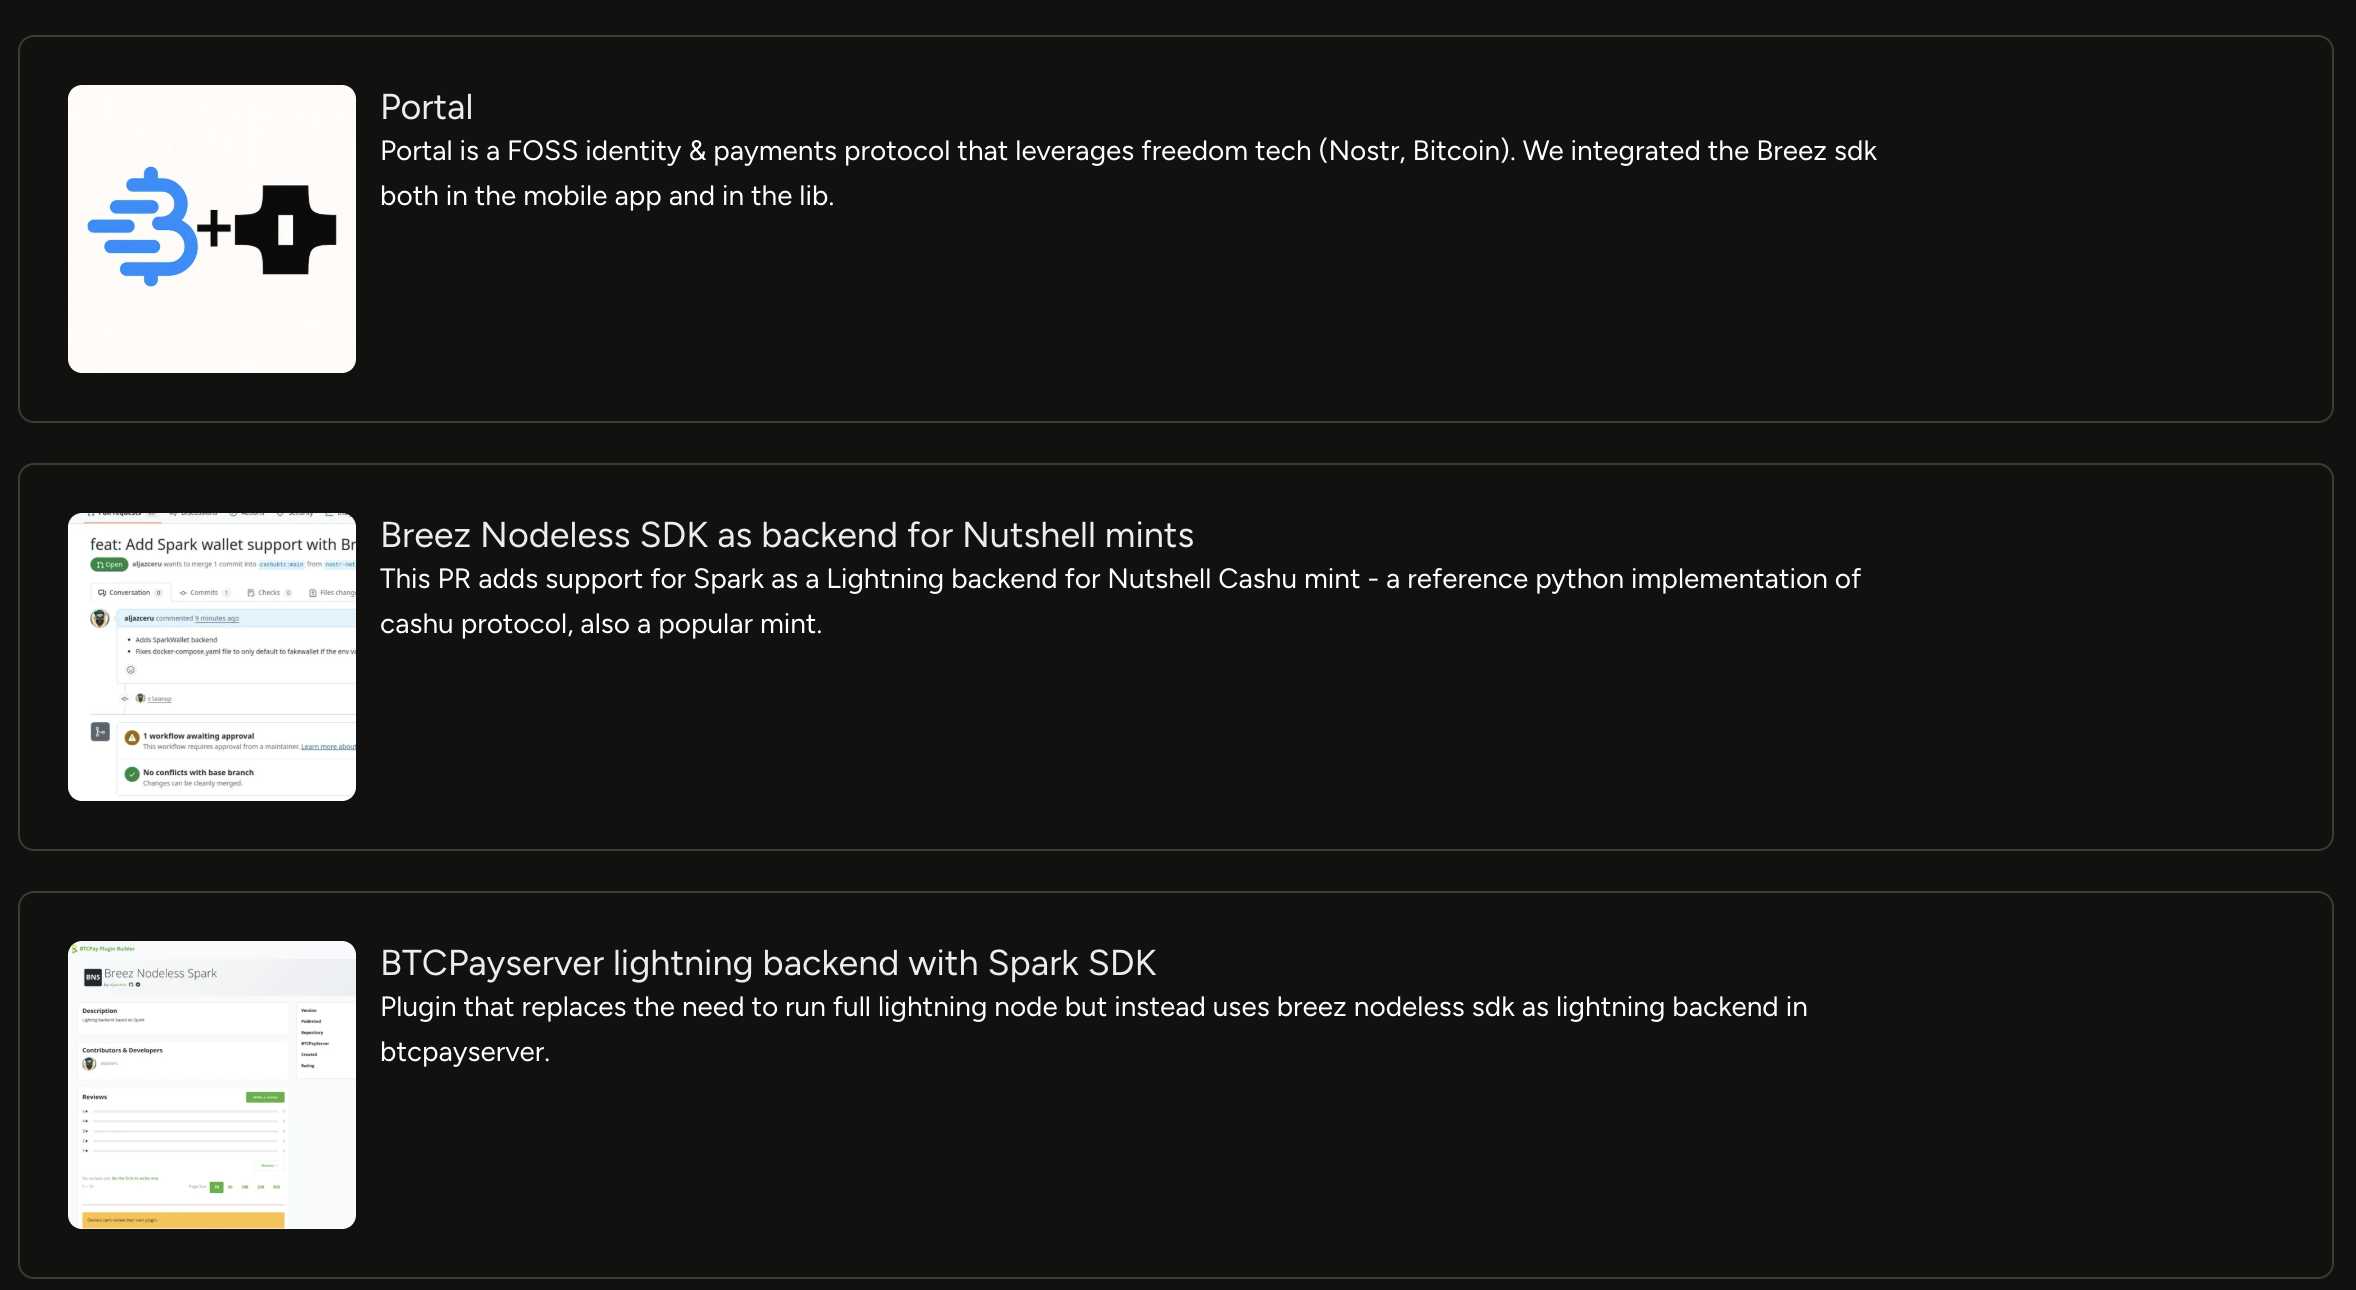Click the yellow workflow warning icon

132,738
